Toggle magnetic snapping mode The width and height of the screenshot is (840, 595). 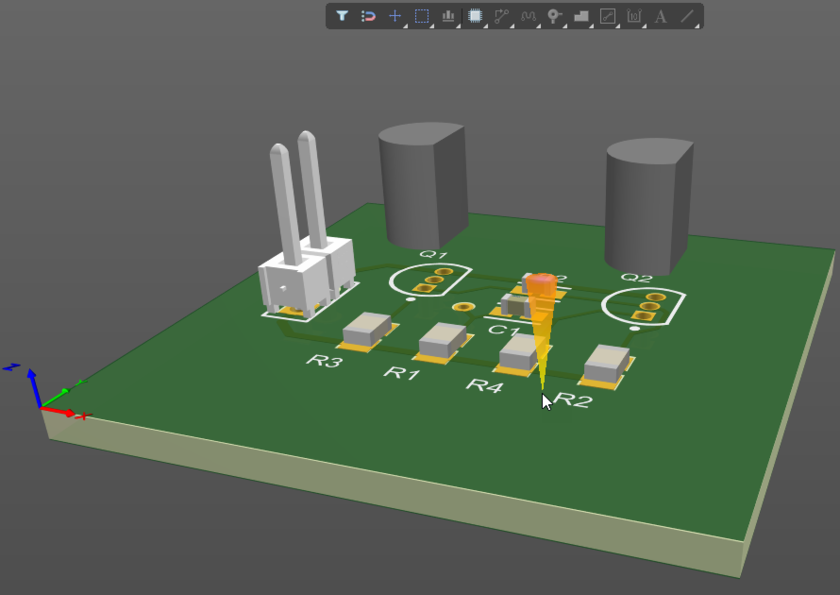coord(370,15)
